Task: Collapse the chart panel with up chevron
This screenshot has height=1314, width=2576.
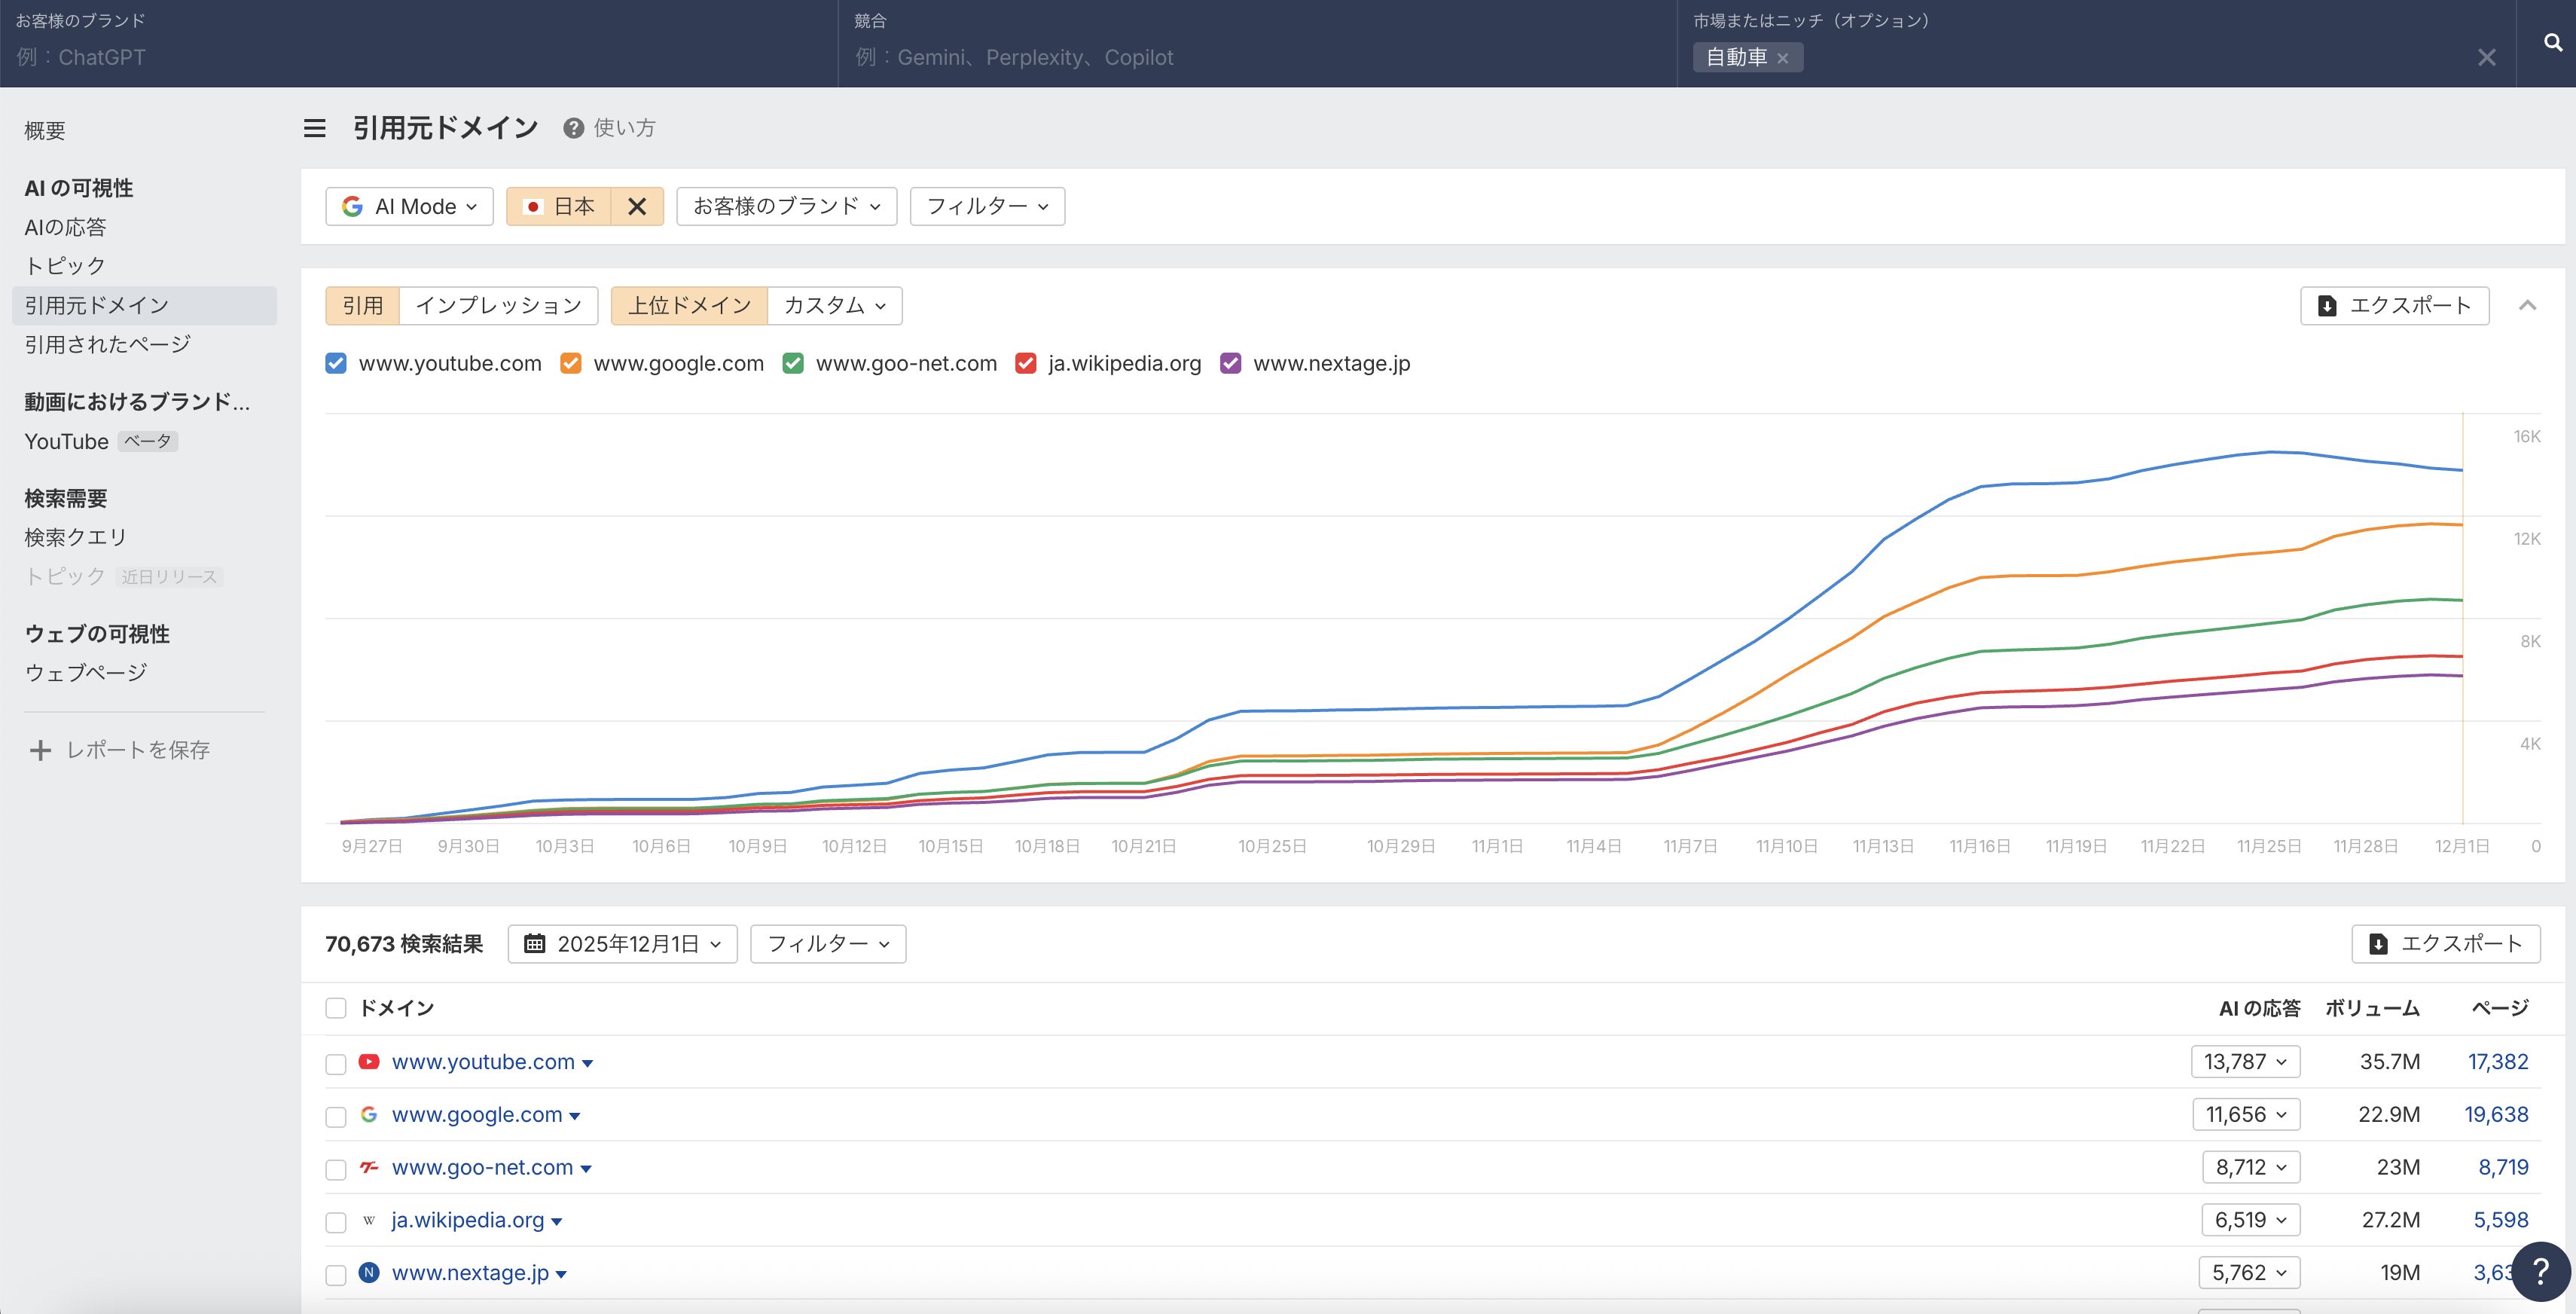Action: [2527, 306]
